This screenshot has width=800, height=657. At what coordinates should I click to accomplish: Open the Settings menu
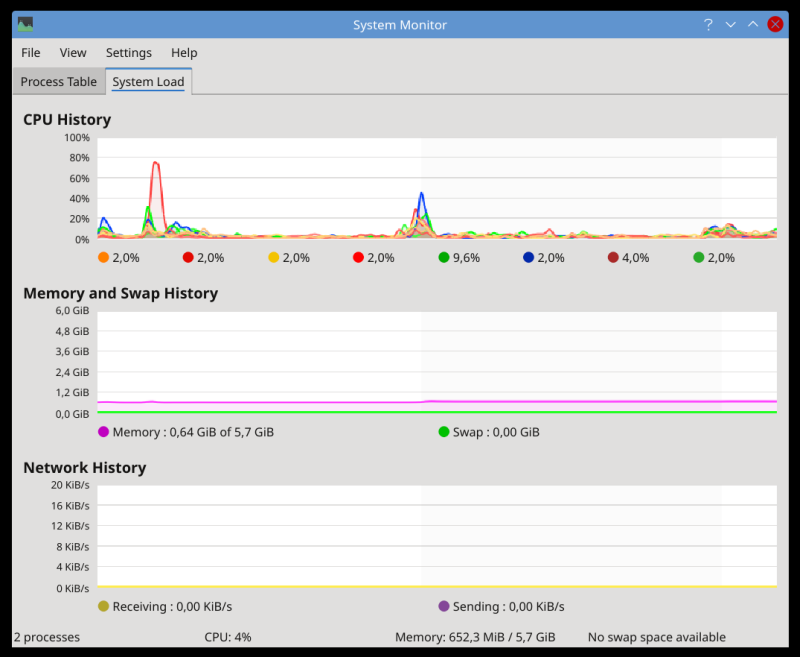(129, 53)
